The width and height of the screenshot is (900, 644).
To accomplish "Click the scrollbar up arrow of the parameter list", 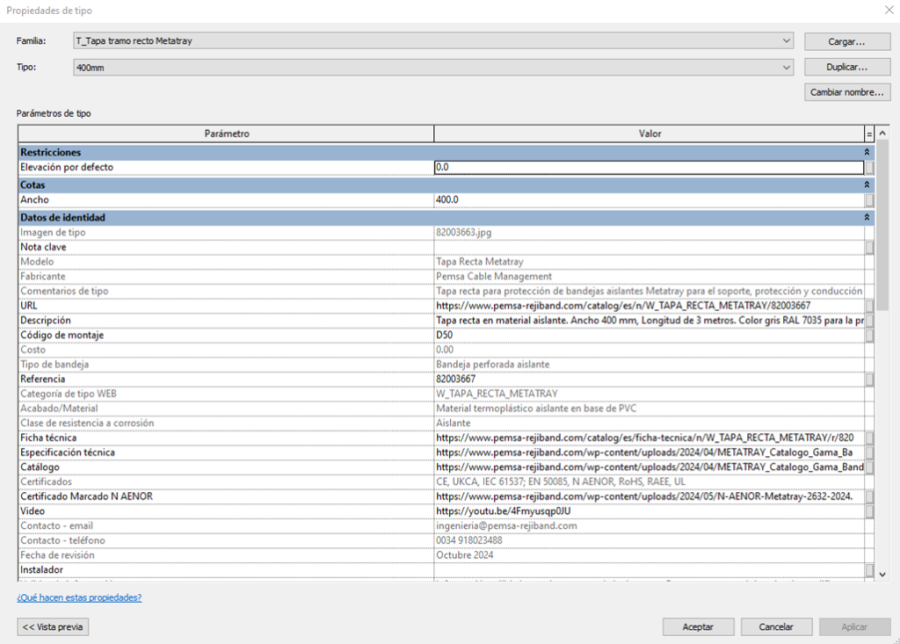I will click(x=881, y=133).
